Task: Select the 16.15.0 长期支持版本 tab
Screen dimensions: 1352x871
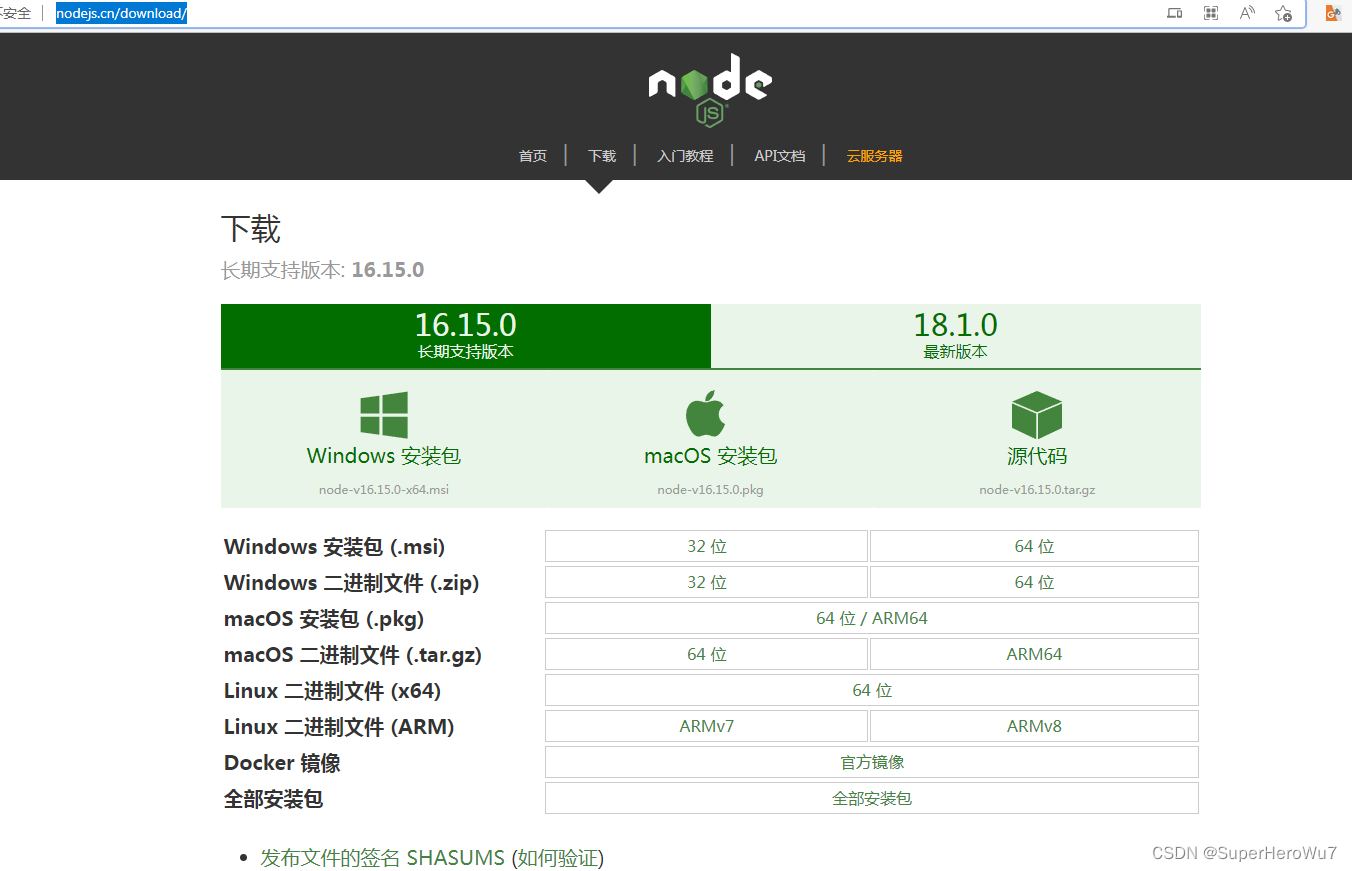Action: coord(466,336)
